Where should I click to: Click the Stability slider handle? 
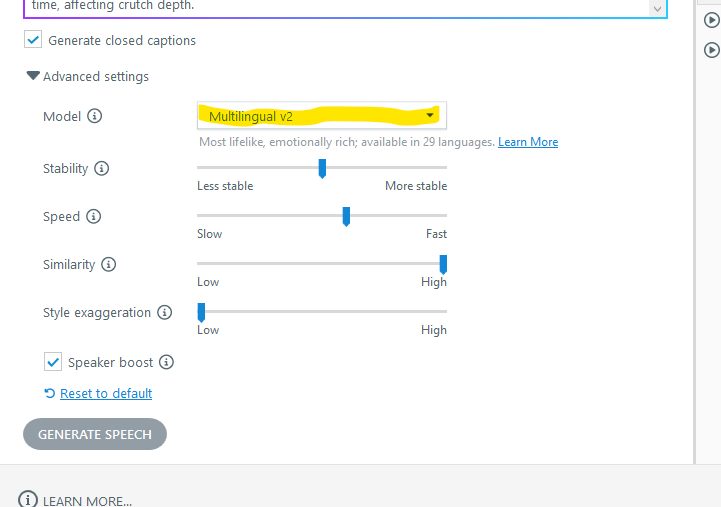coord(322,168)
